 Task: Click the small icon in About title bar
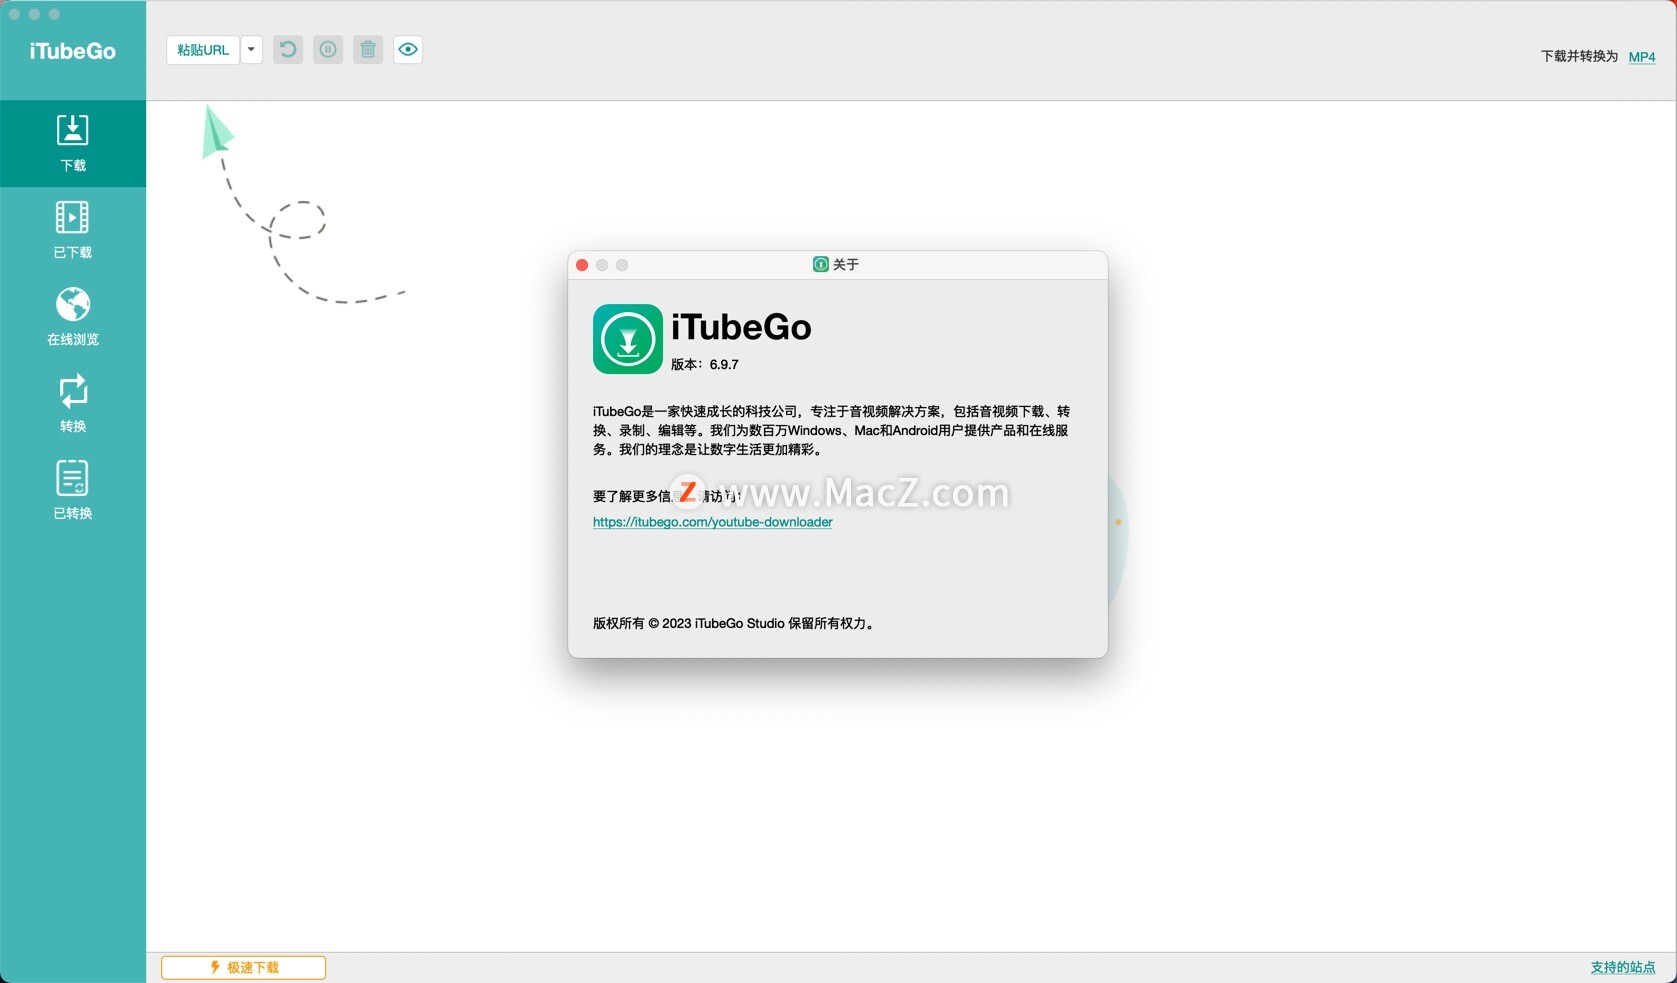click(x=820, y=264)
